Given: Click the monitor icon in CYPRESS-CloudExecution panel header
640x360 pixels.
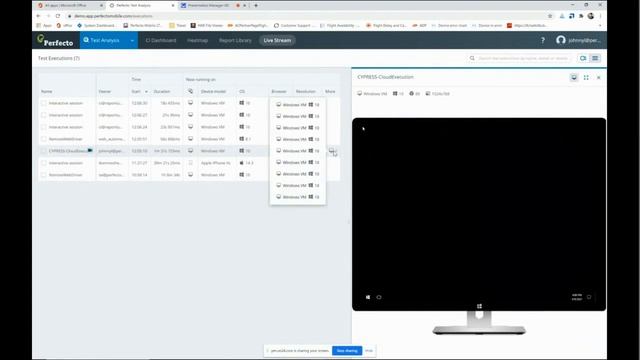Looking at the screenshot, I should click(x=574, y=78).
